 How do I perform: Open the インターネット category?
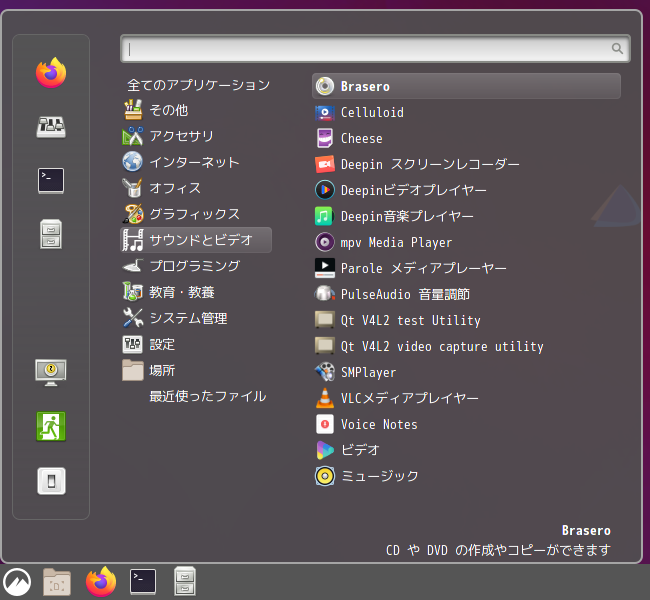[x=196, y=162]
